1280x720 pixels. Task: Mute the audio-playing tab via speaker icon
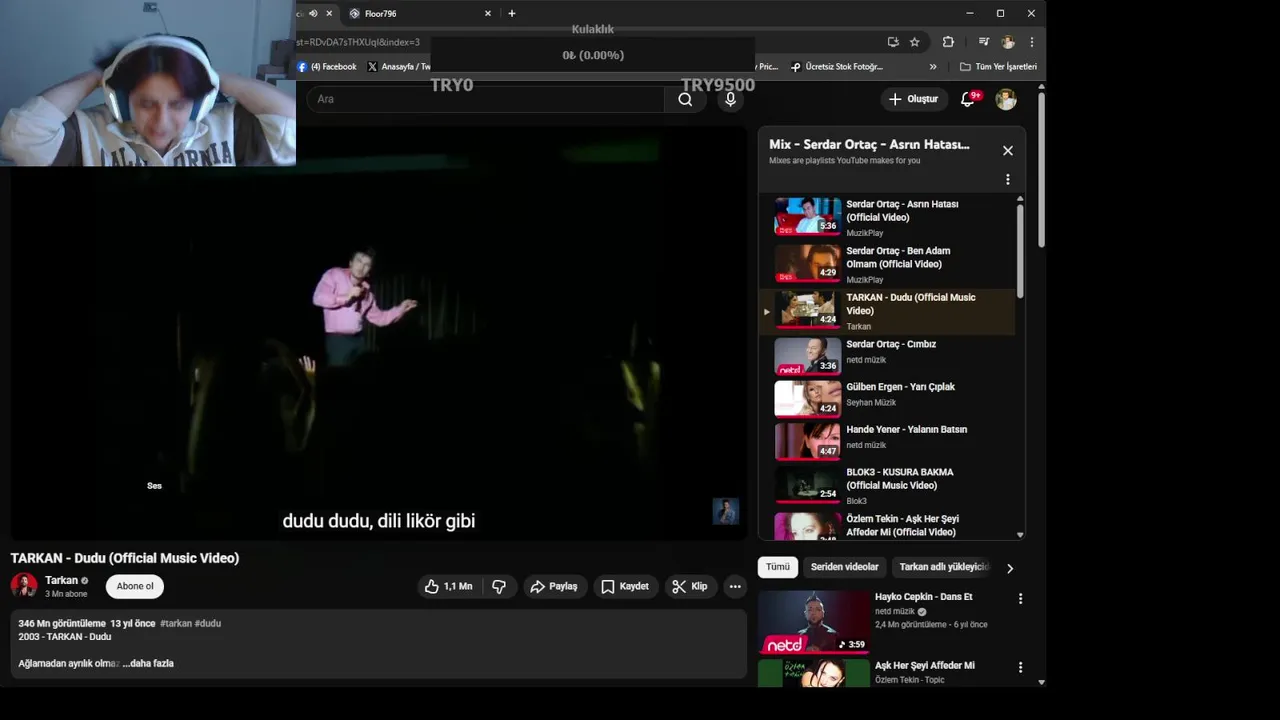313,13
